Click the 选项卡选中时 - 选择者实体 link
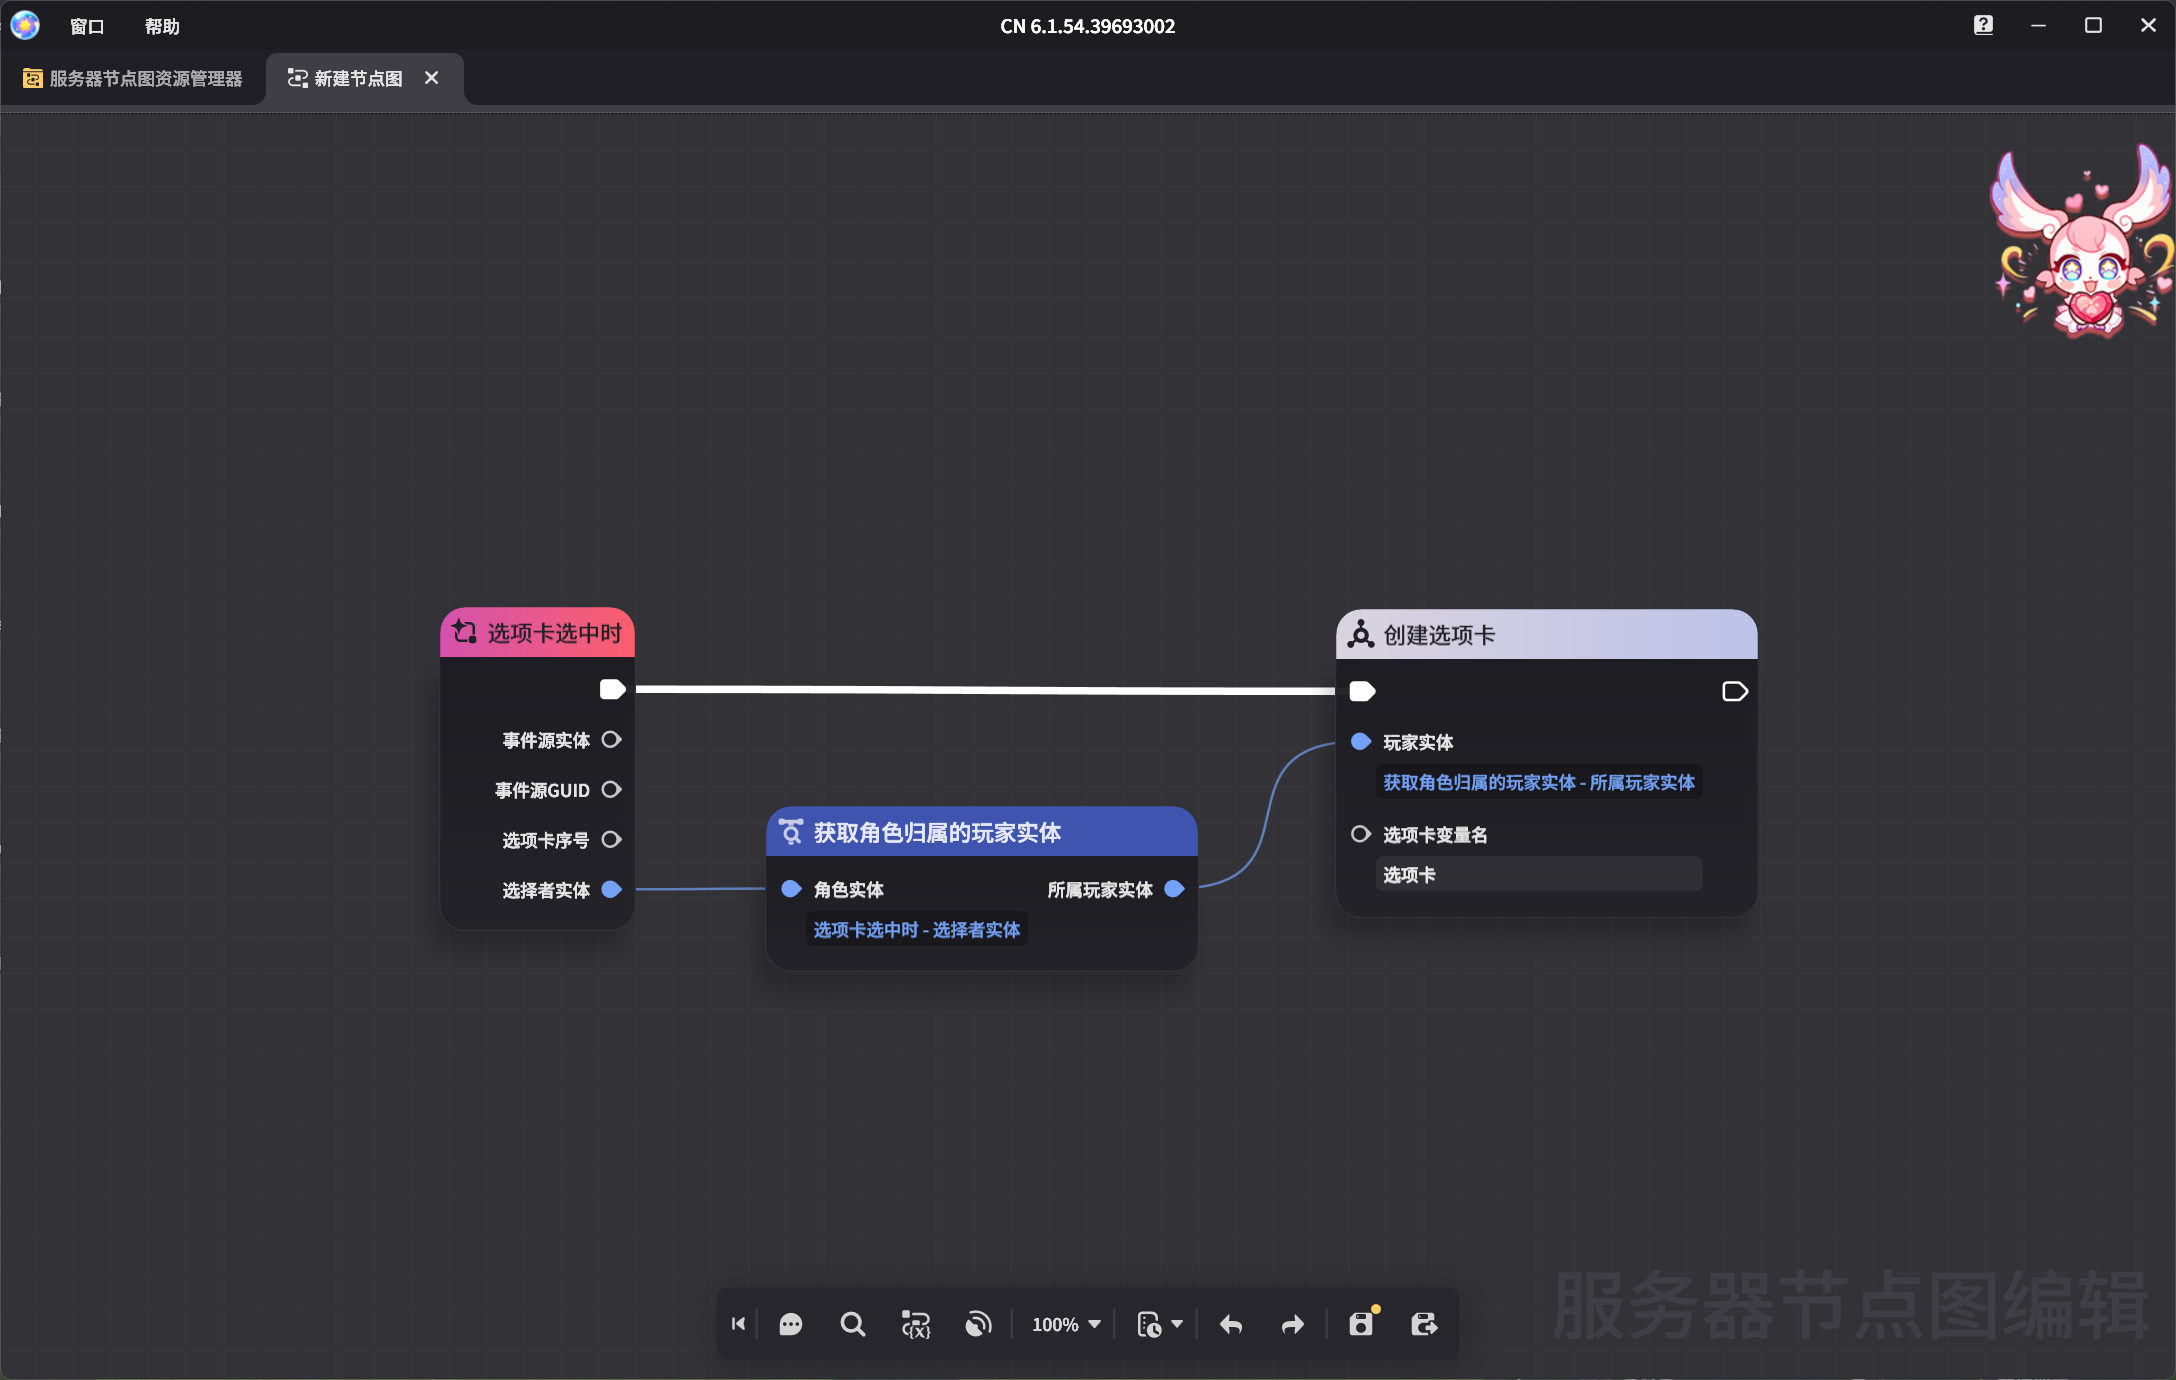This screenshot has height=1380, width=2176. (916, 929)
